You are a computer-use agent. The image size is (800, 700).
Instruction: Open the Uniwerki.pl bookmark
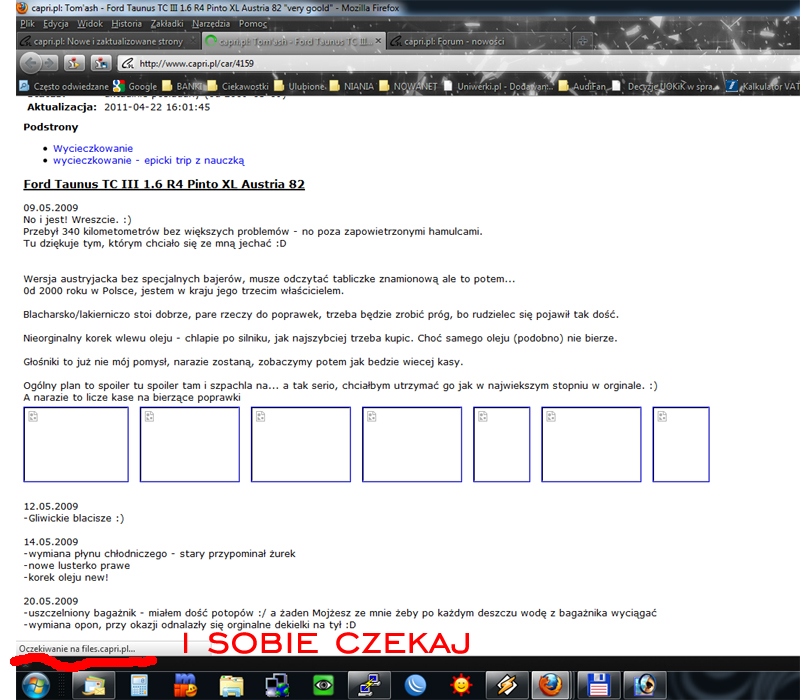pos(498,86)
